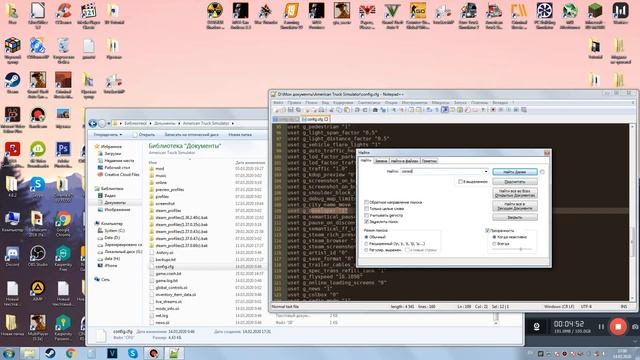640x360 pixels.
Task: Select config.cfg file in Explorer list
Action: pos(164,267)
